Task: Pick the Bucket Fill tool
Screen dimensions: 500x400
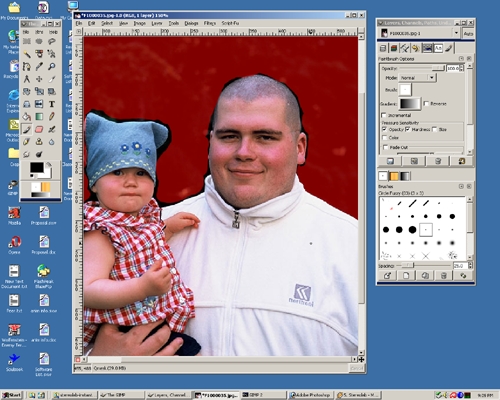Action: click(x=27, y=117)
